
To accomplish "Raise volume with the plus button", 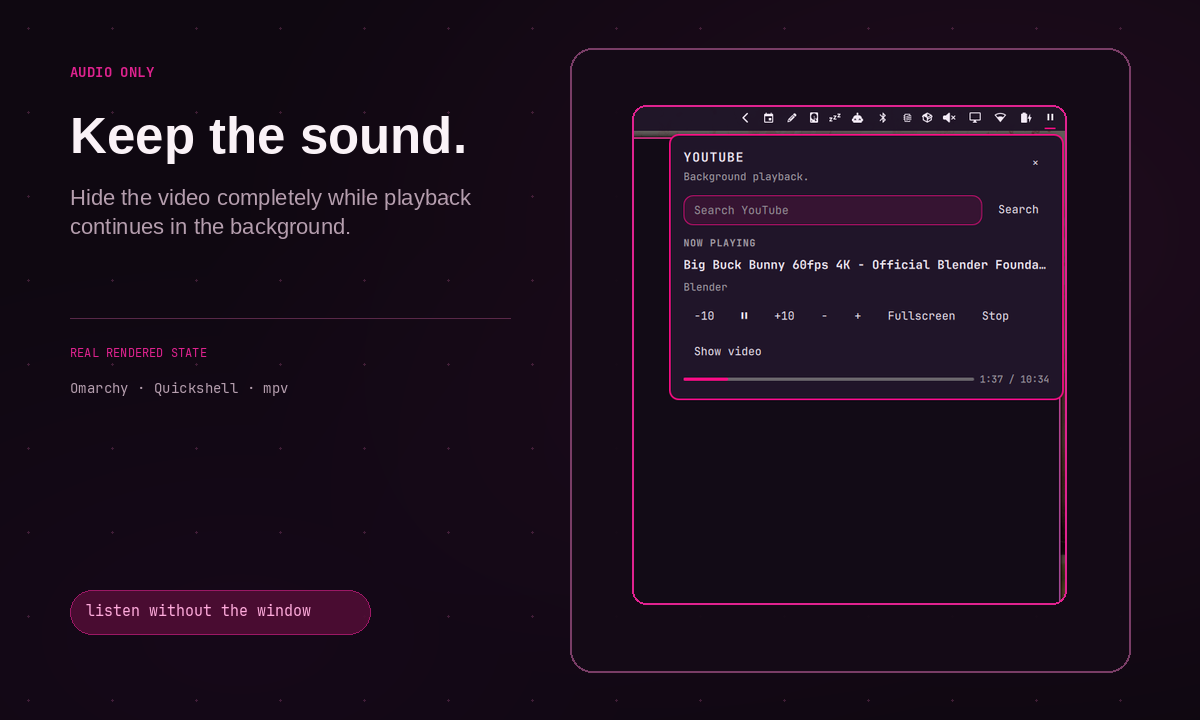I will (857, 316).
